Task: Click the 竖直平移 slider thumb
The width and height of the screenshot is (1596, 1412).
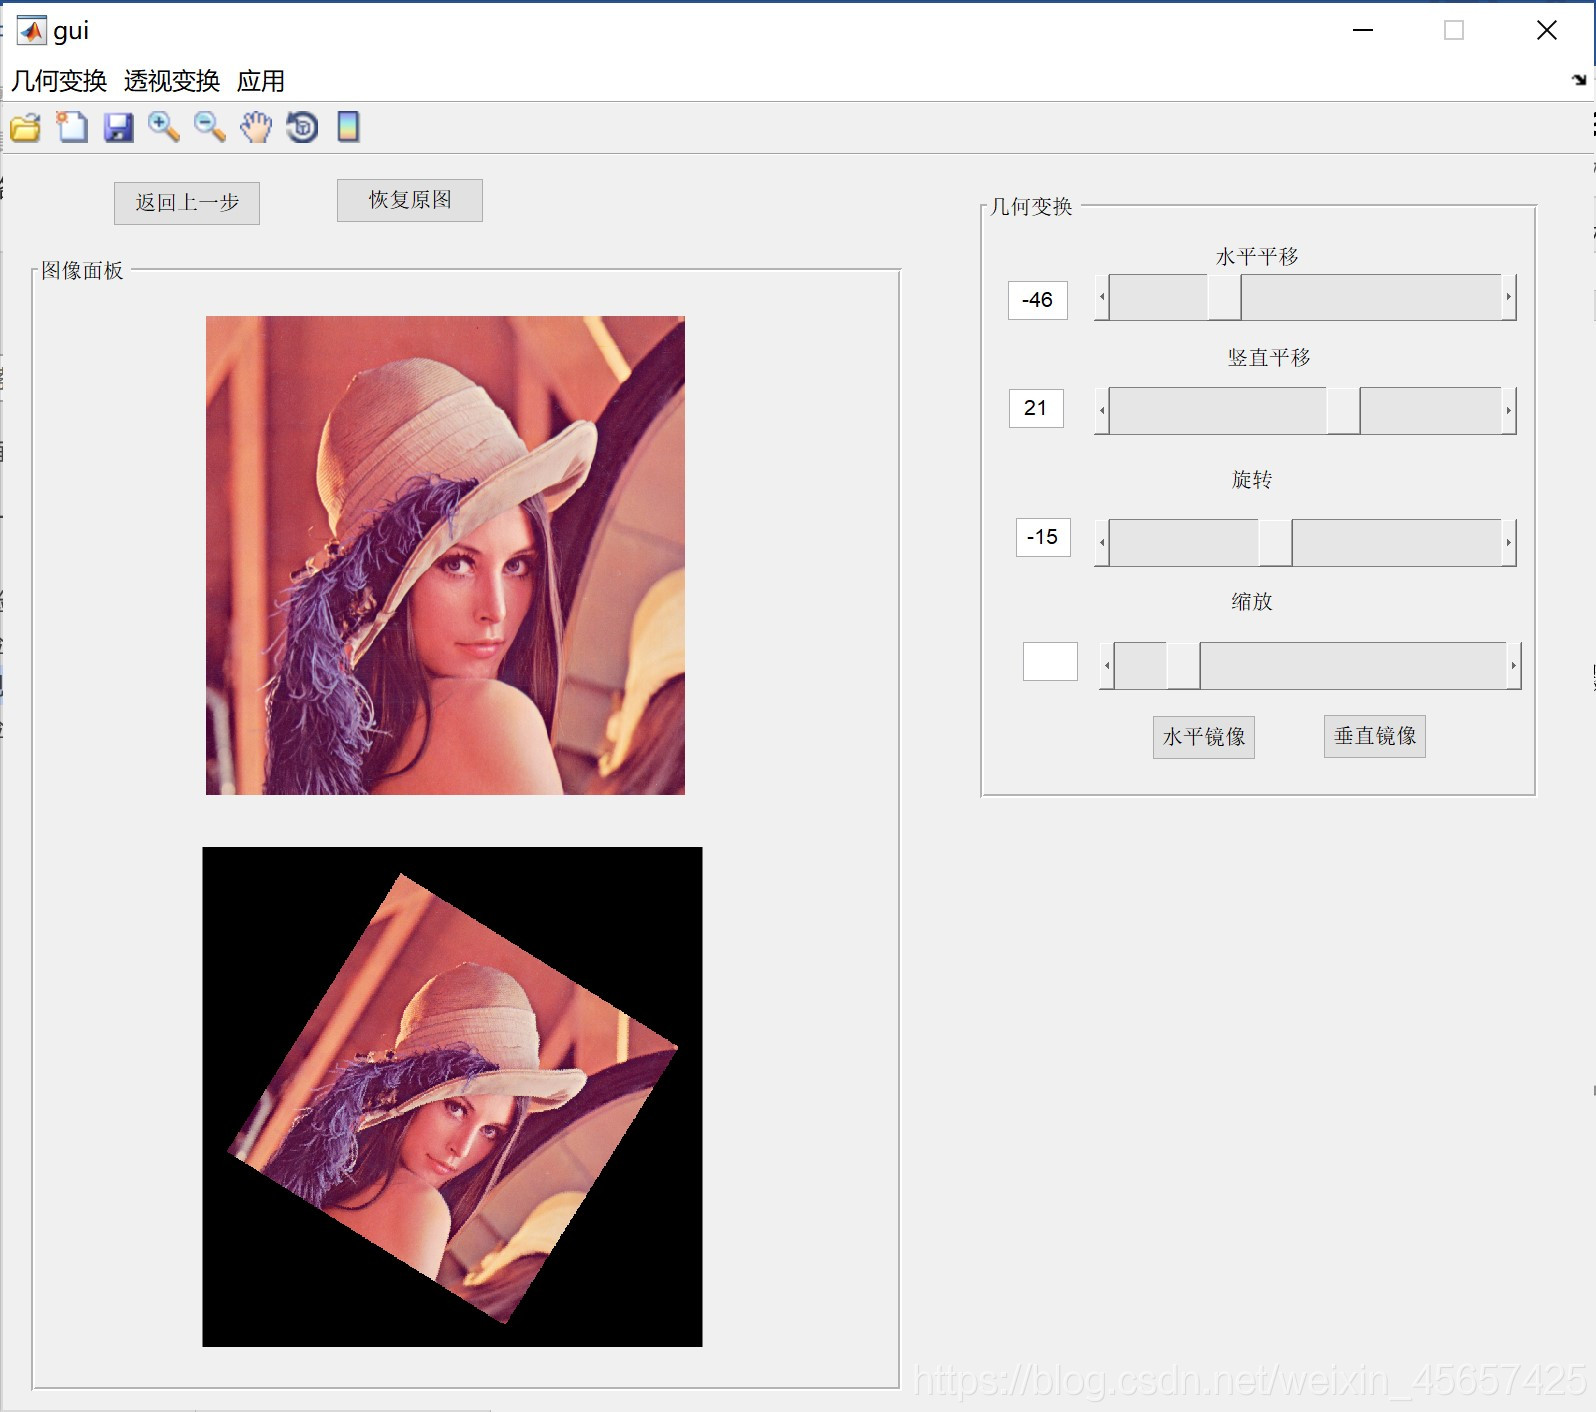Action: coord(1343,411)
